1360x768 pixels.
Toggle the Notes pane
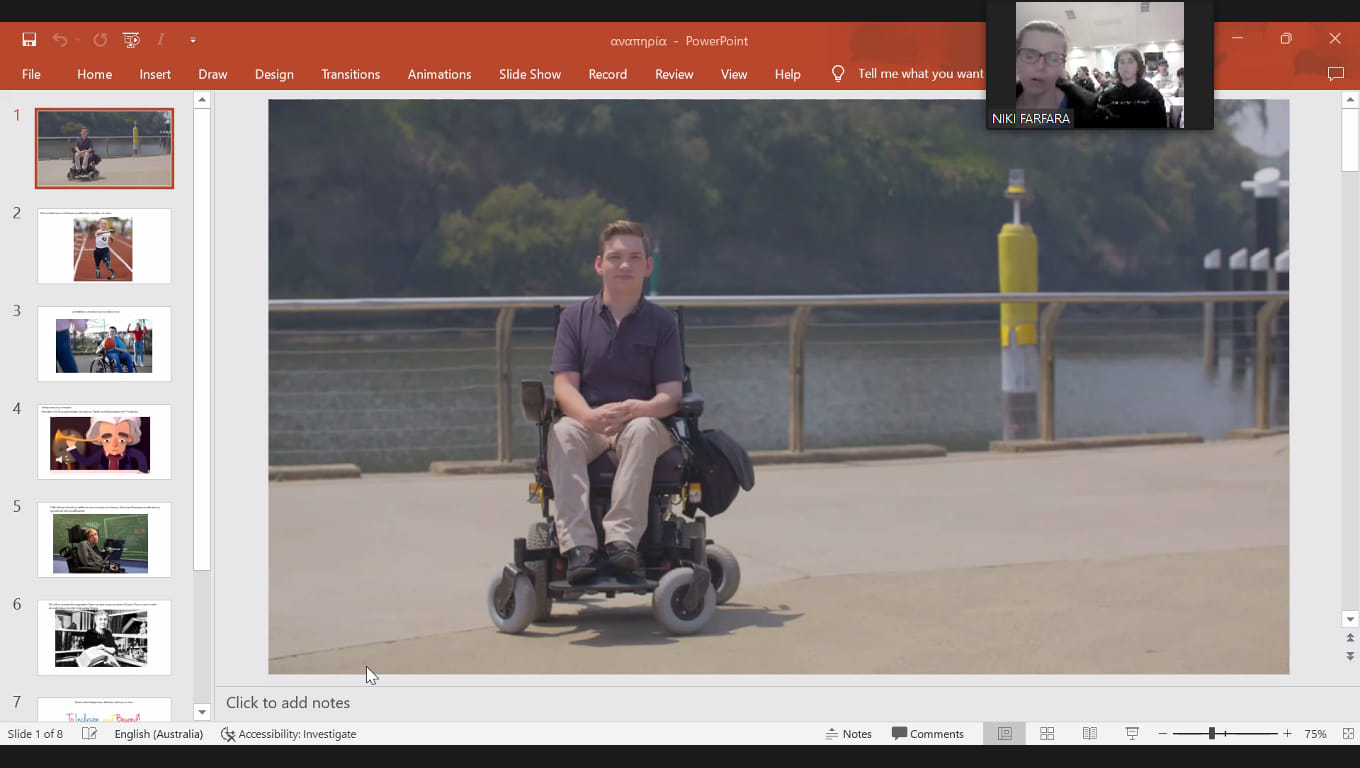point(848,734)
